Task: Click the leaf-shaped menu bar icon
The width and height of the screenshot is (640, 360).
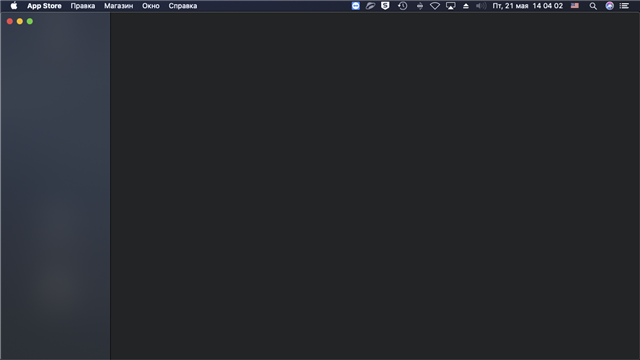Action: (x=370, y=6)
